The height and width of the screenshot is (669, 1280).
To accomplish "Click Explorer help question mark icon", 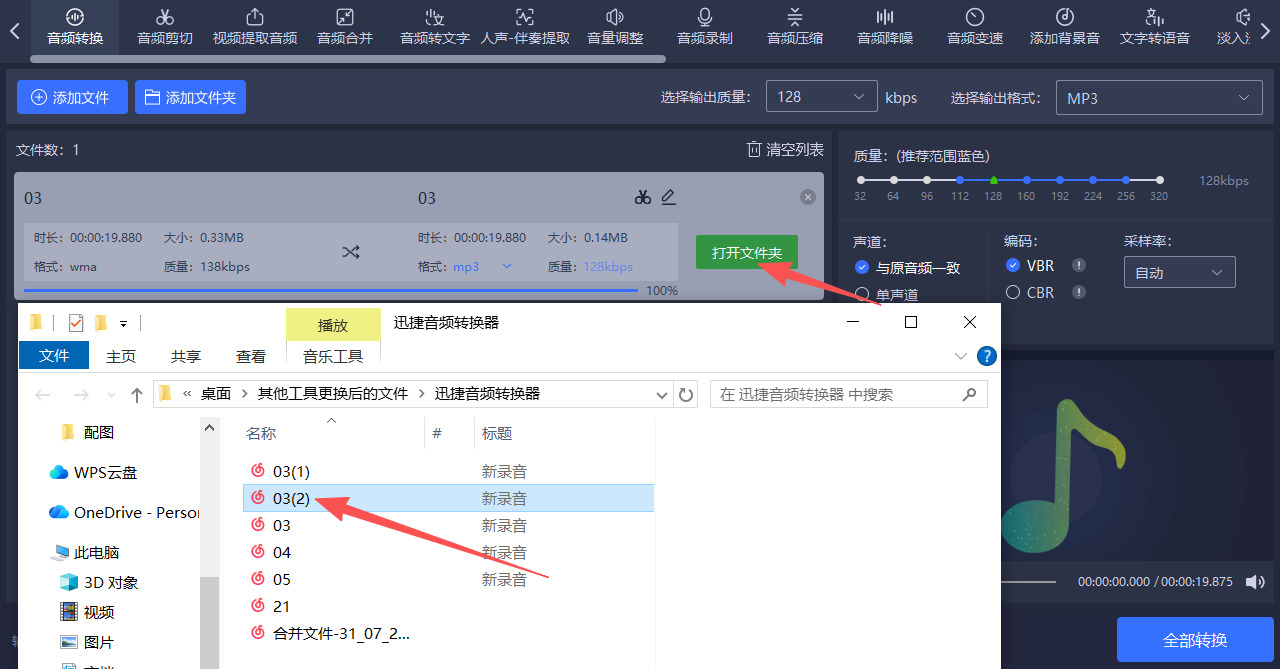I will click(986, 356).
